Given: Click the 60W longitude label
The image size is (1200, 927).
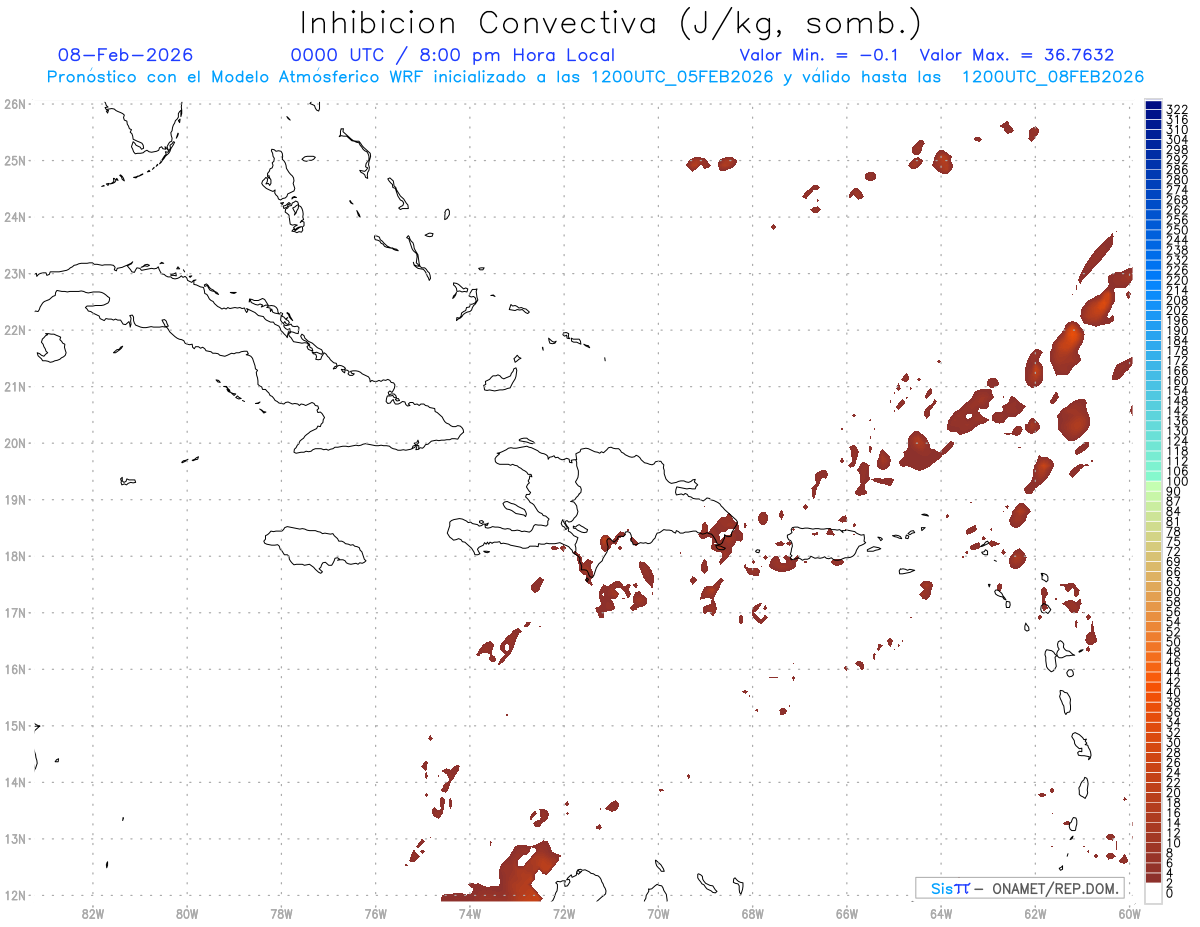Looking at the screenshot, I should (x=1130, y=913).
